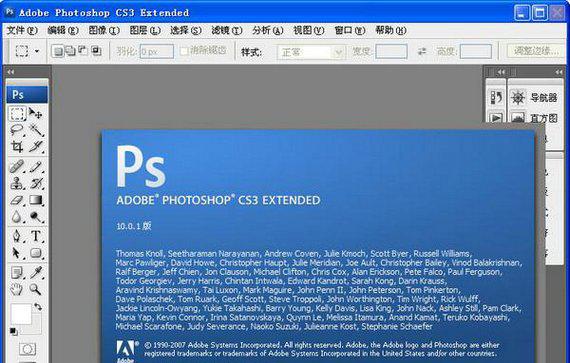Toggle Quick Mask mode button
Viewport: 570px width, 363px height.
27,349
